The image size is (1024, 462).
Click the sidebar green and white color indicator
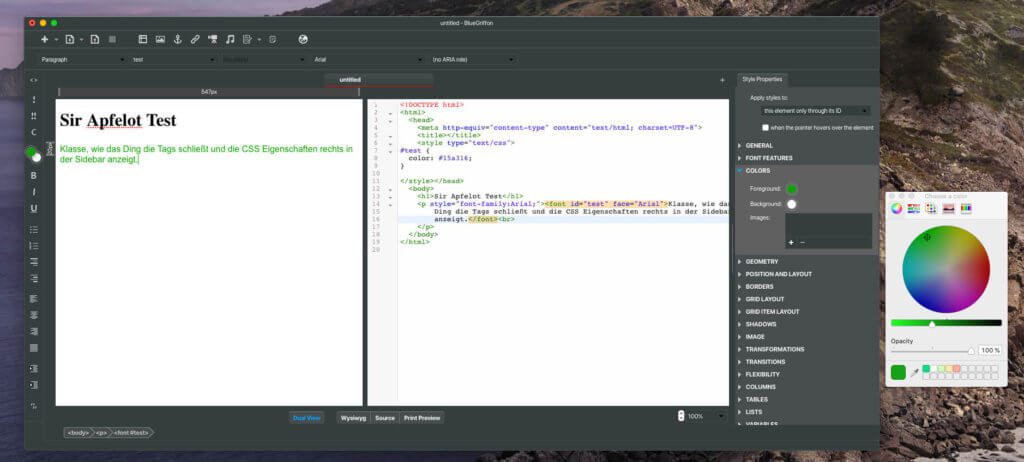point(33,154)
